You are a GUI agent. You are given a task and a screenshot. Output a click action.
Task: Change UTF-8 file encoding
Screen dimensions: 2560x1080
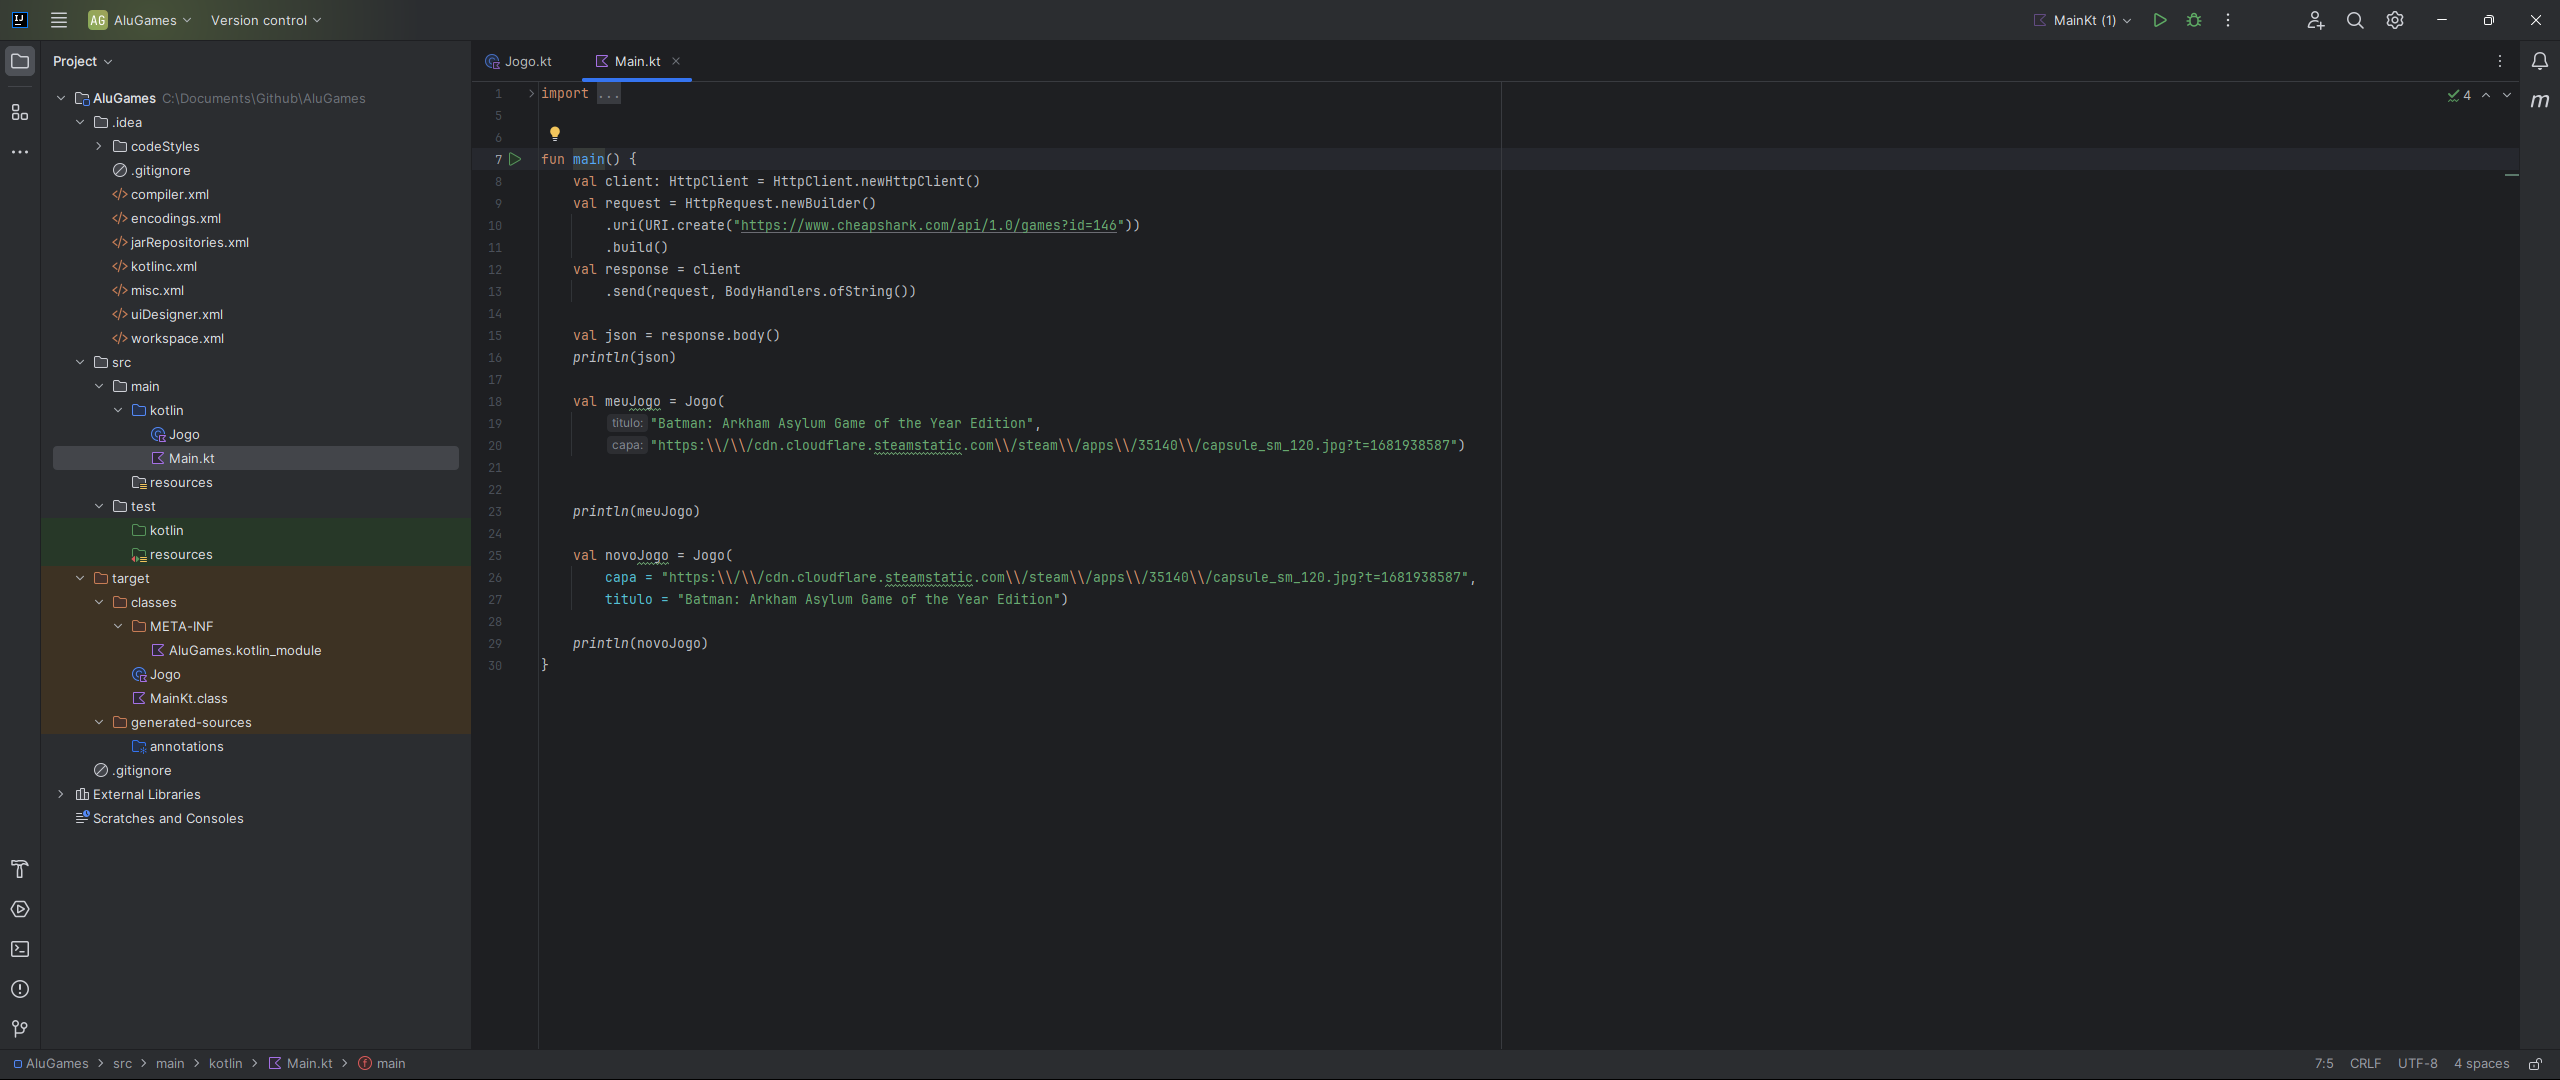2418,1064
